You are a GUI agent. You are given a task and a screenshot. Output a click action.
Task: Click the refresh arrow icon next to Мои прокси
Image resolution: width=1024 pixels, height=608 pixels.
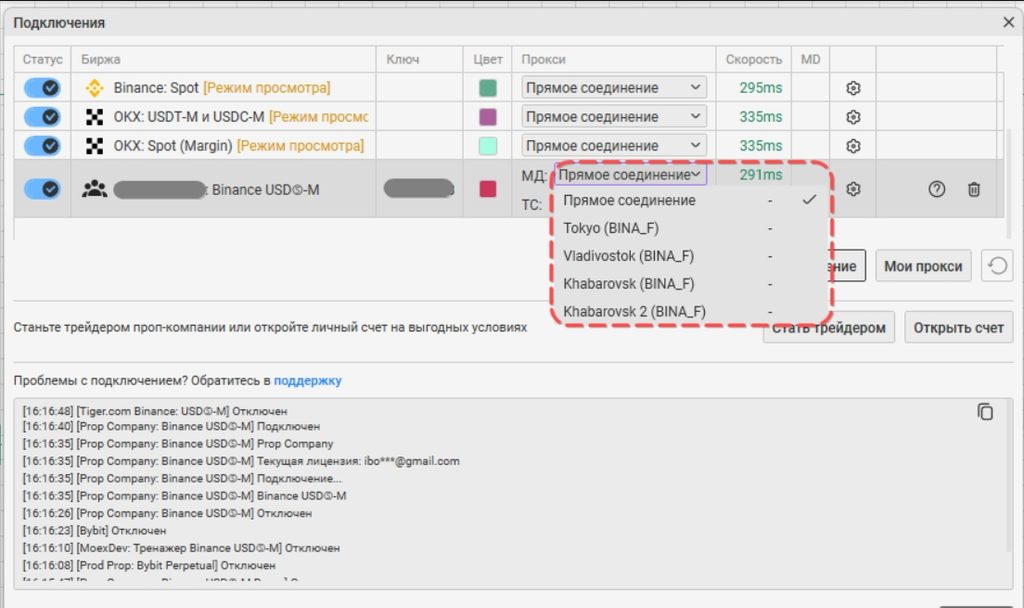[x=997, y=266]
